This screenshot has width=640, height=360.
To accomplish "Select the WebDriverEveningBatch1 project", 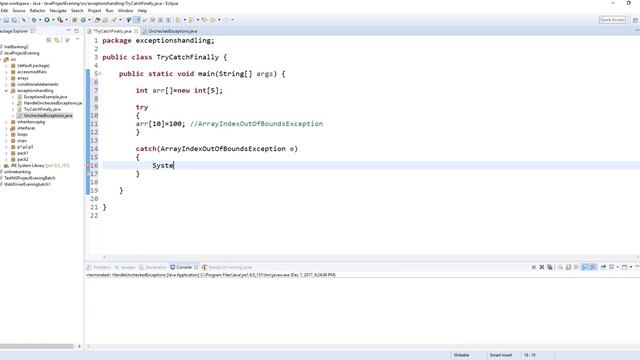I will (x=27, y=184).
